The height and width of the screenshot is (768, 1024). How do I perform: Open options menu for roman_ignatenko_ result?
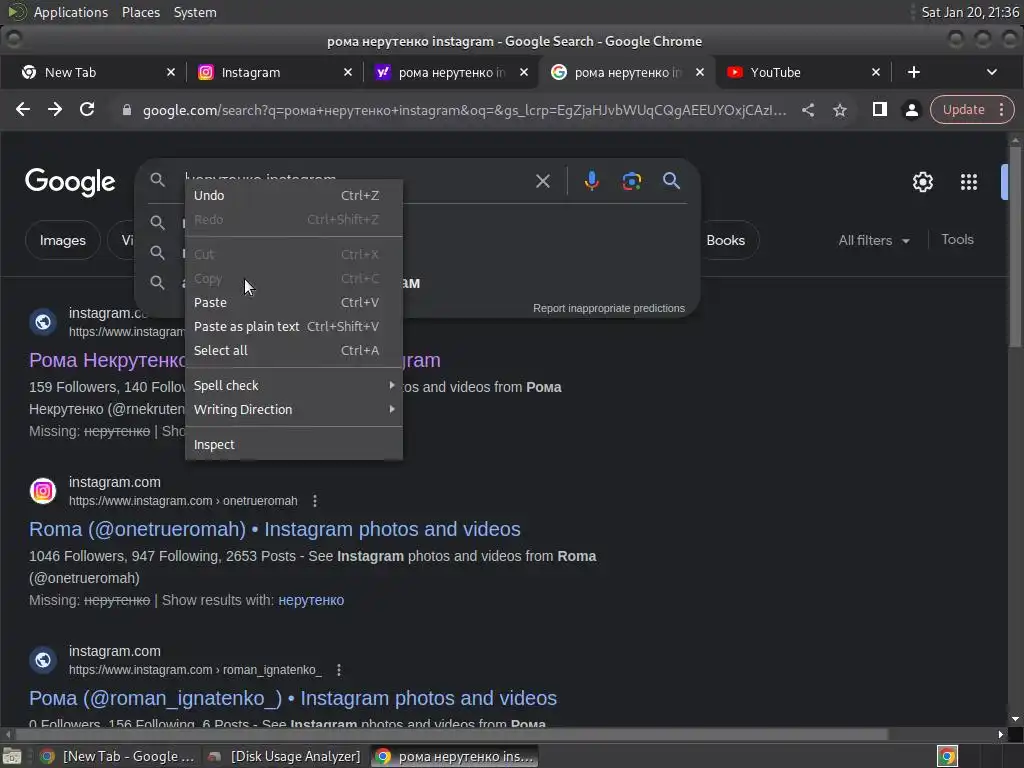pos(338,670)
